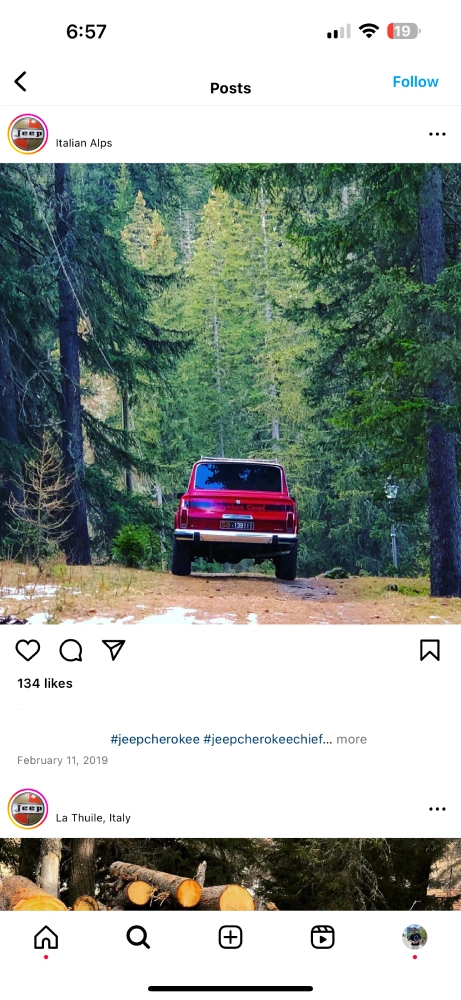Open Italian Alps location

click(x=84, y=143)
